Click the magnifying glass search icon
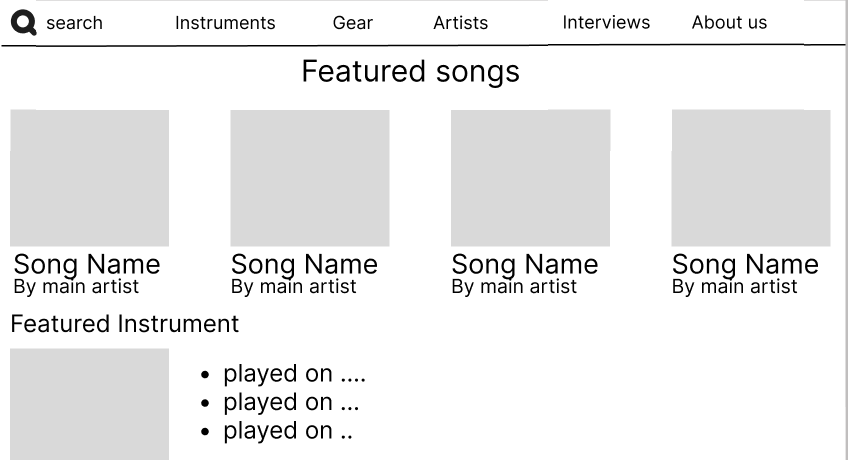The height and width of the screenshot is (460, 848). coord(23,23)
